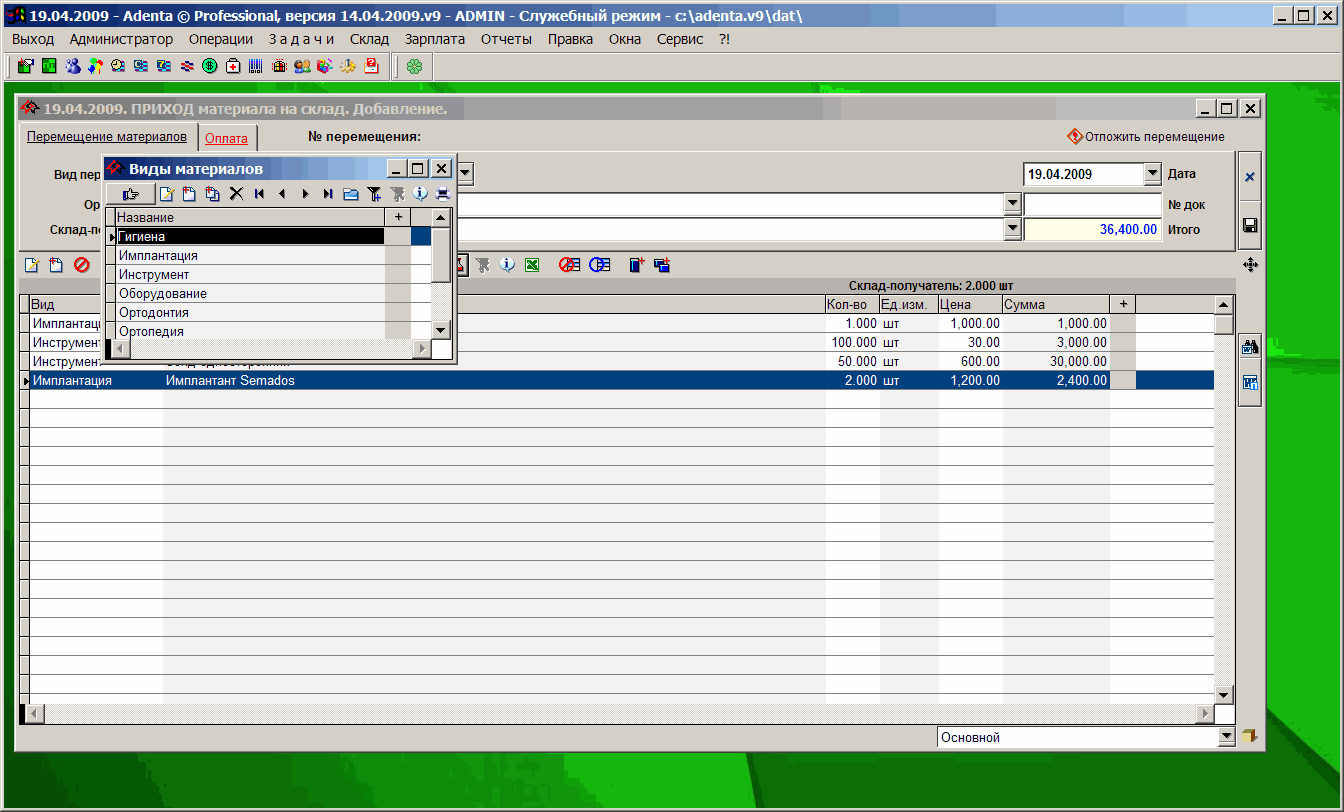Click the № док input field

pyautogui.click(x=1092, y=204)
